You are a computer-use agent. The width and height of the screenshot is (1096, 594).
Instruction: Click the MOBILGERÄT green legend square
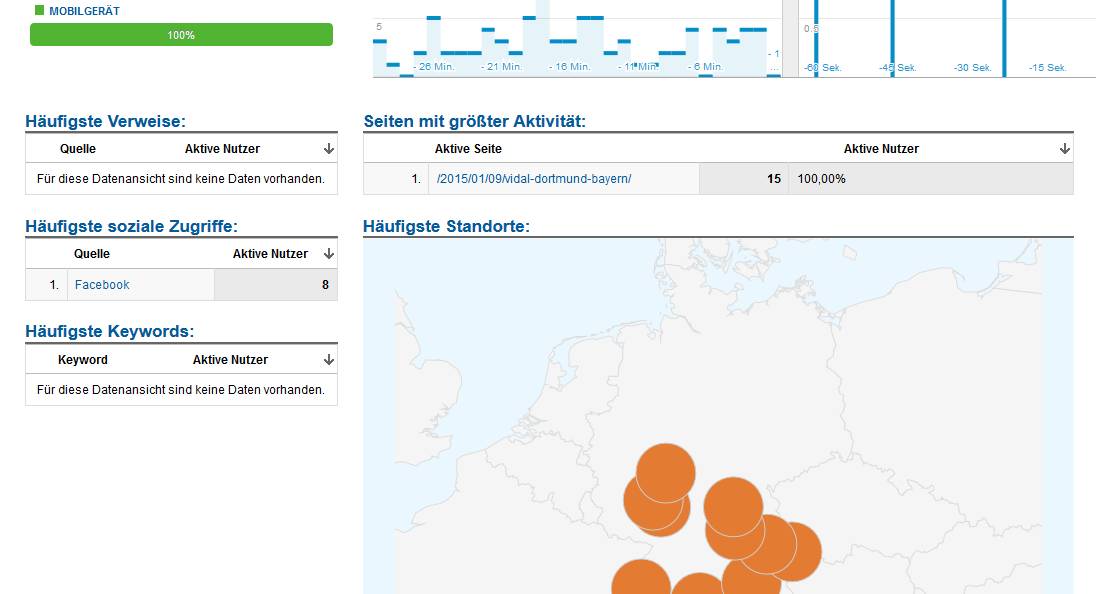[39, 10]
